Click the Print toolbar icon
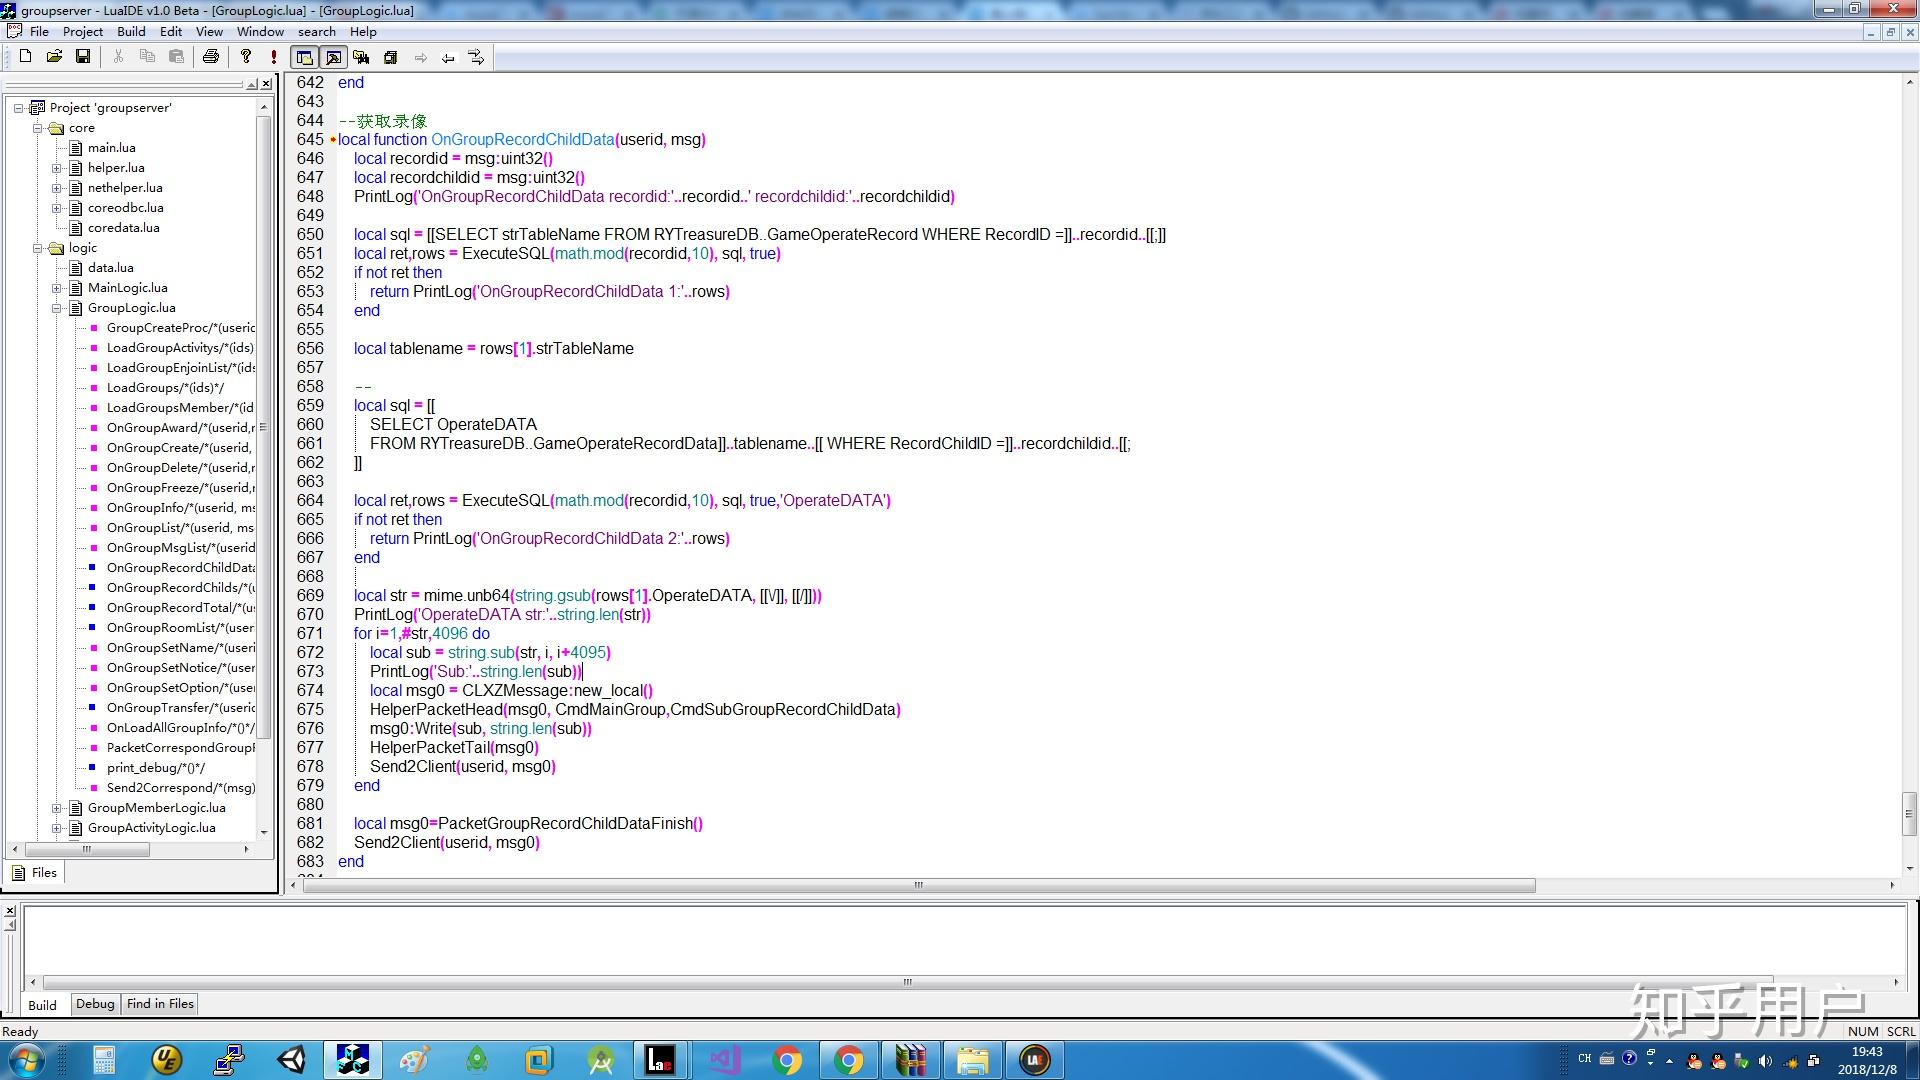Image resolution: width=1920 pixels, height=1080 pixels. [x=211, y=57]
